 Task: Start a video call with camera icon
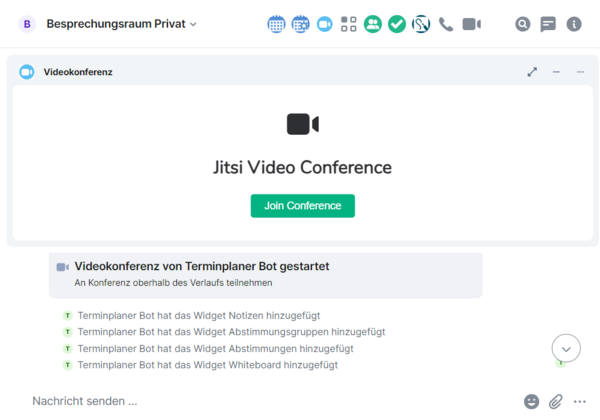pyautogui.click(x=471, y=24)
